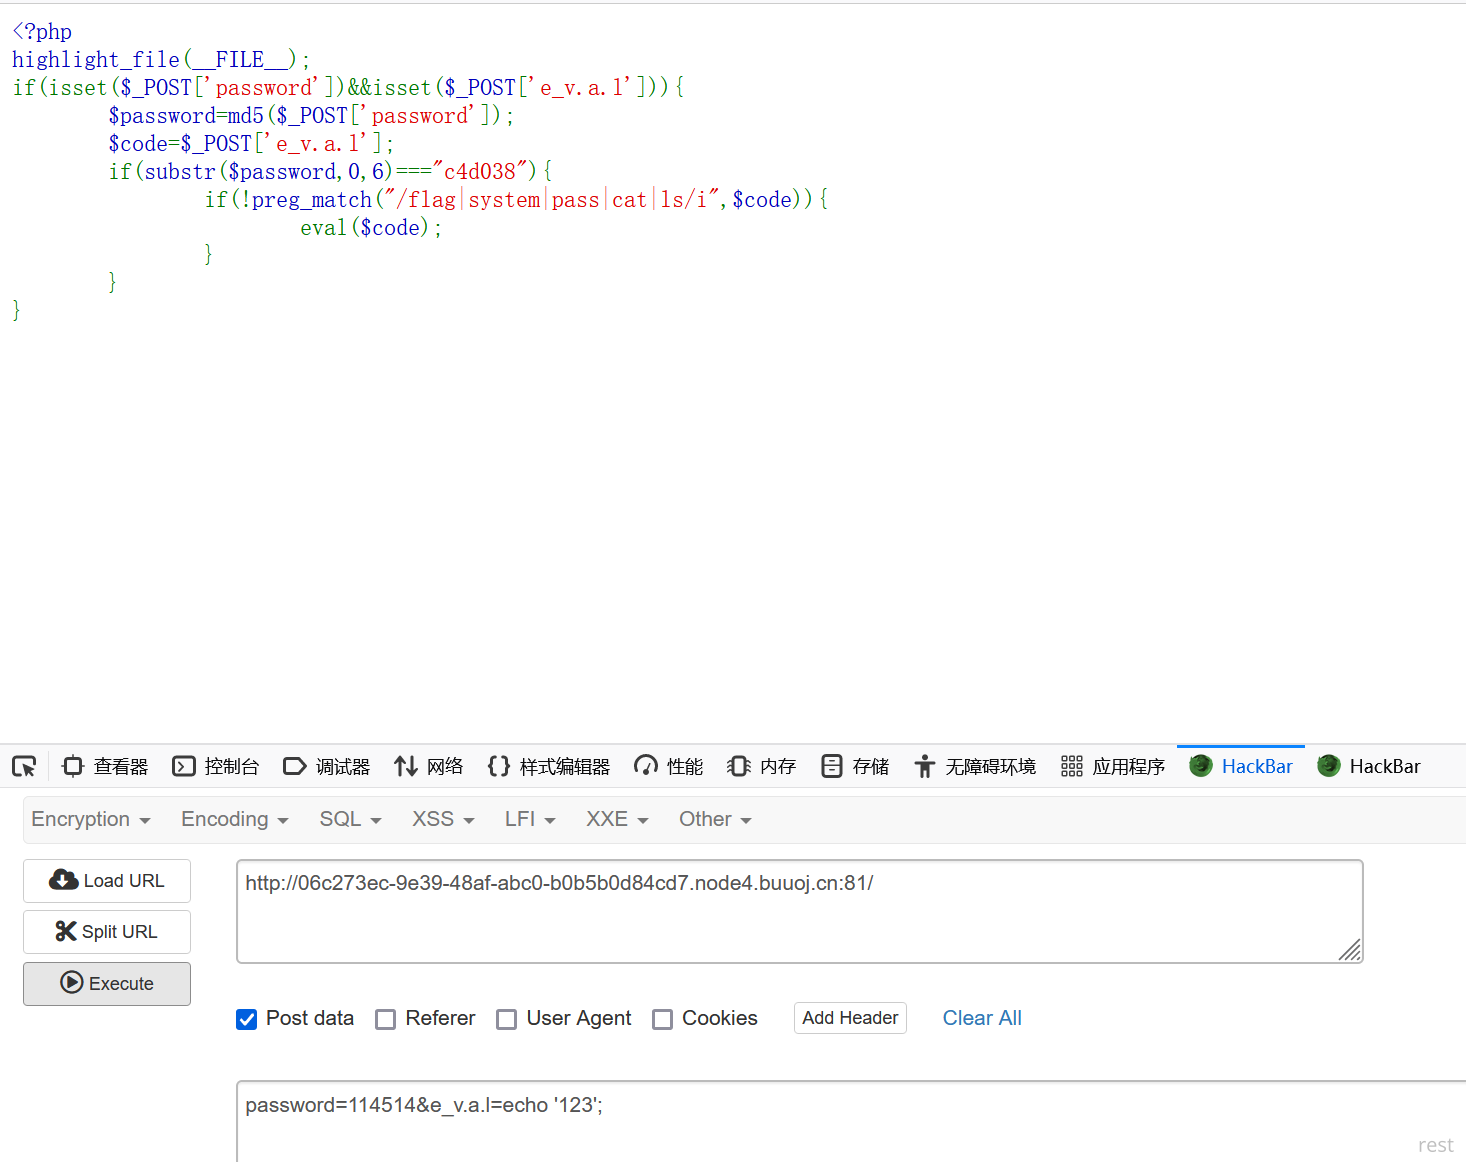The height and width of the screenshot is (1162, 1466).
Task: Grab the URL textarea resize handle
Action: coord(1350,951)
